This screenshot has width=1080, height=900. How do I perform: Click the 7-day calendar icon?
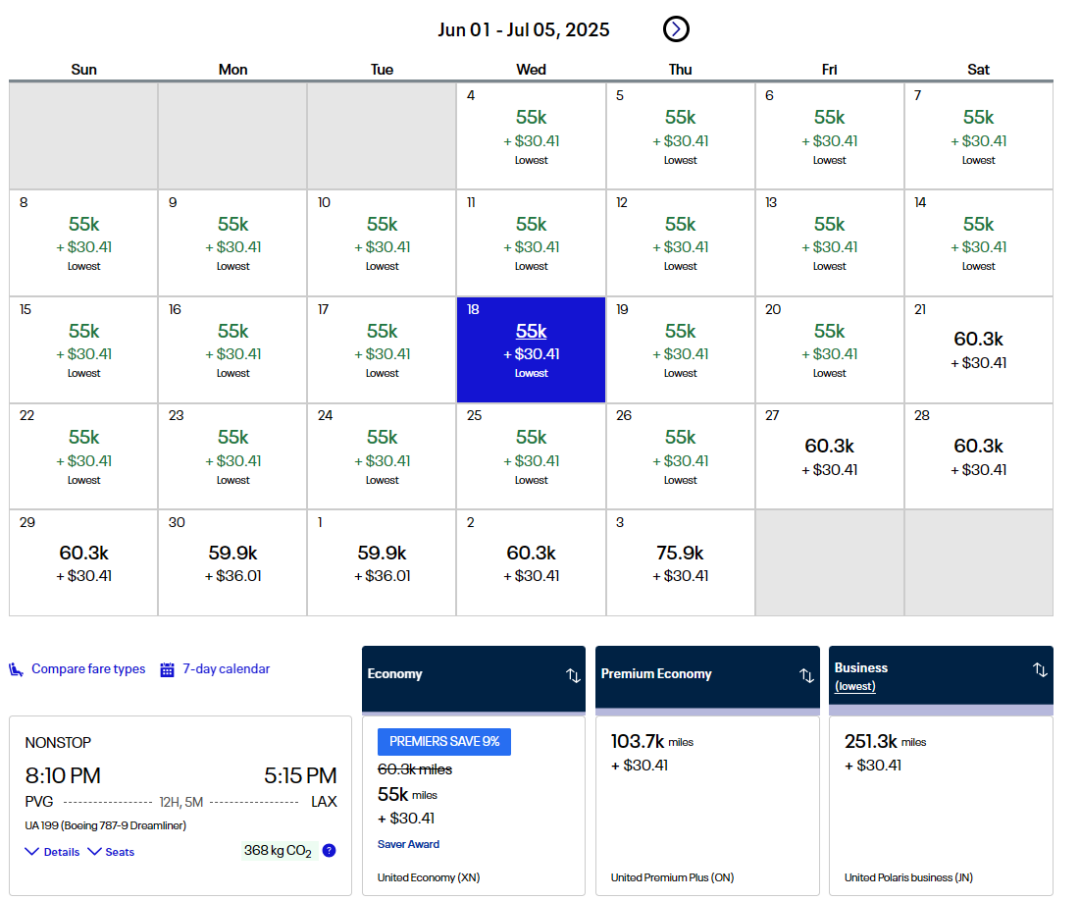pyautogui.click(x=167, y=670)
